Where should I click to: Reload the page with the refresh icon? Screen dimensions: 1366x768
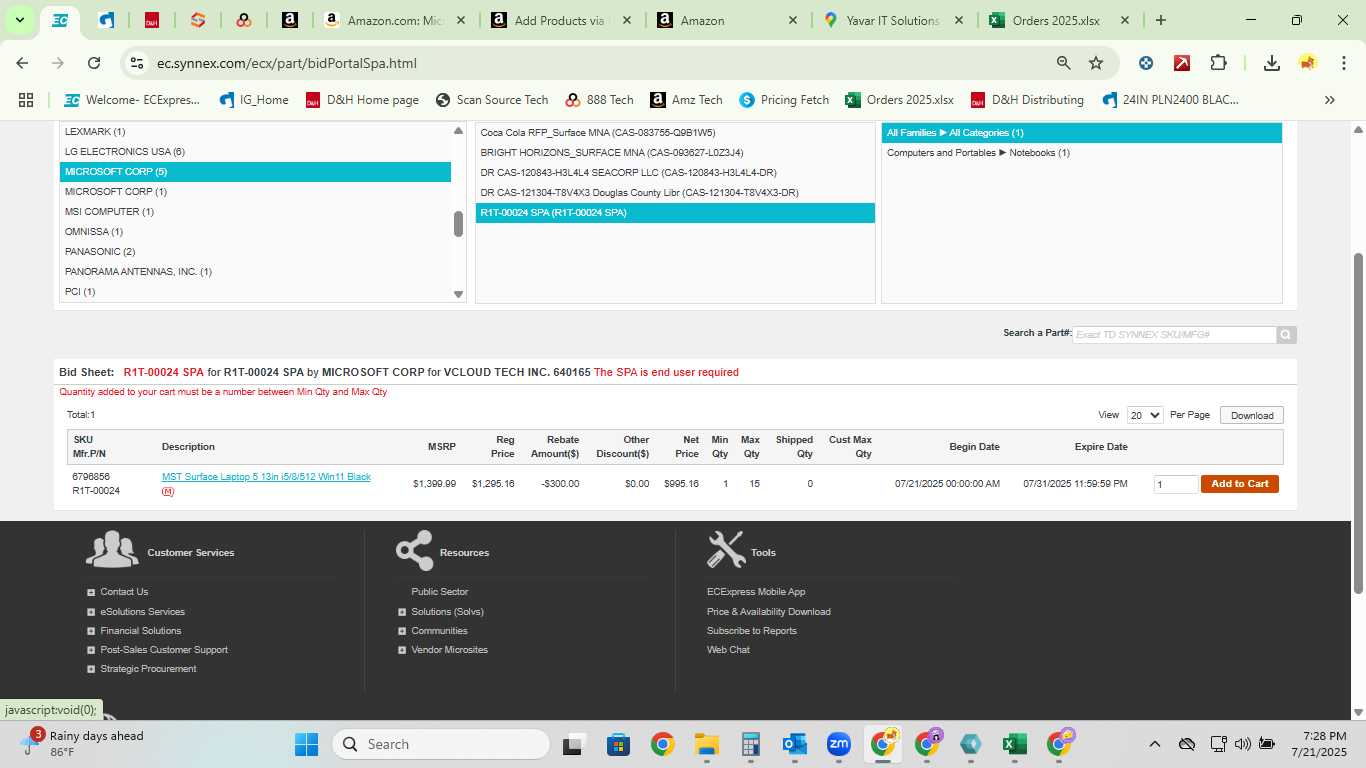(94, 63)
